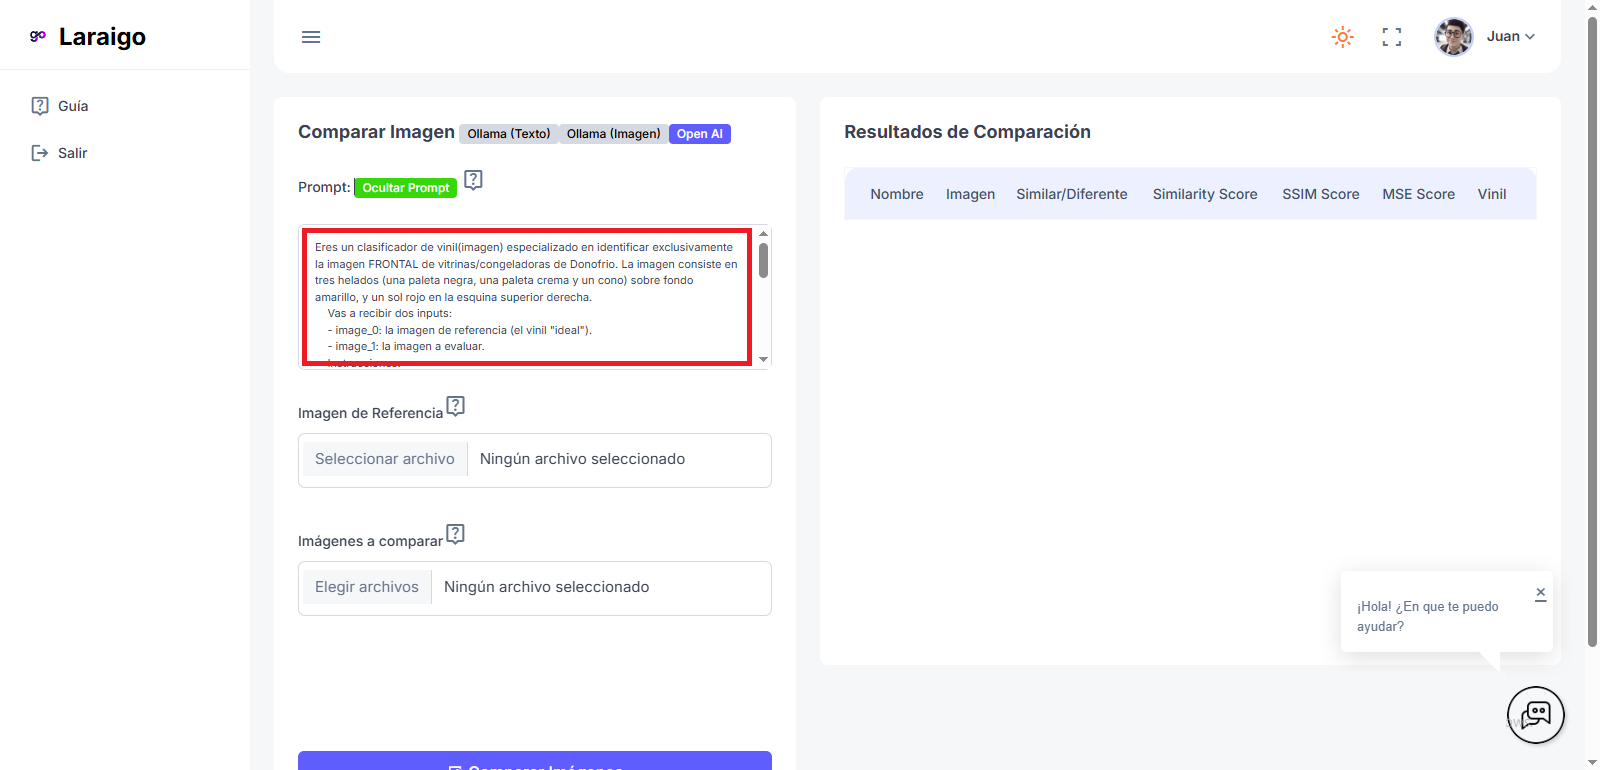Click Salir to log out
This screenshot has height=770, width=1600.
point(72,153)
